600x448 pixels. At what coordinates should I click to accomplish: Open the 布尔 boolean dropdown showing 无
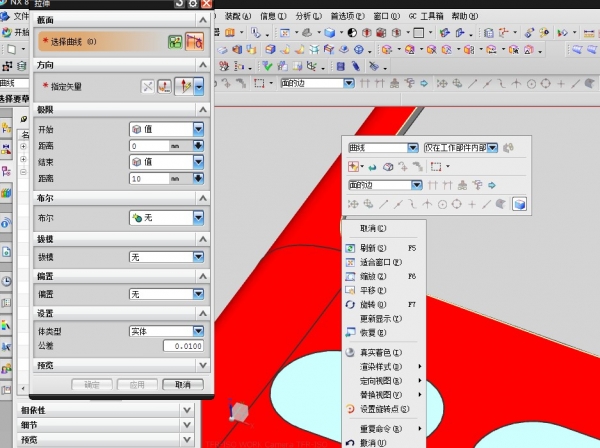coord(166,218)
